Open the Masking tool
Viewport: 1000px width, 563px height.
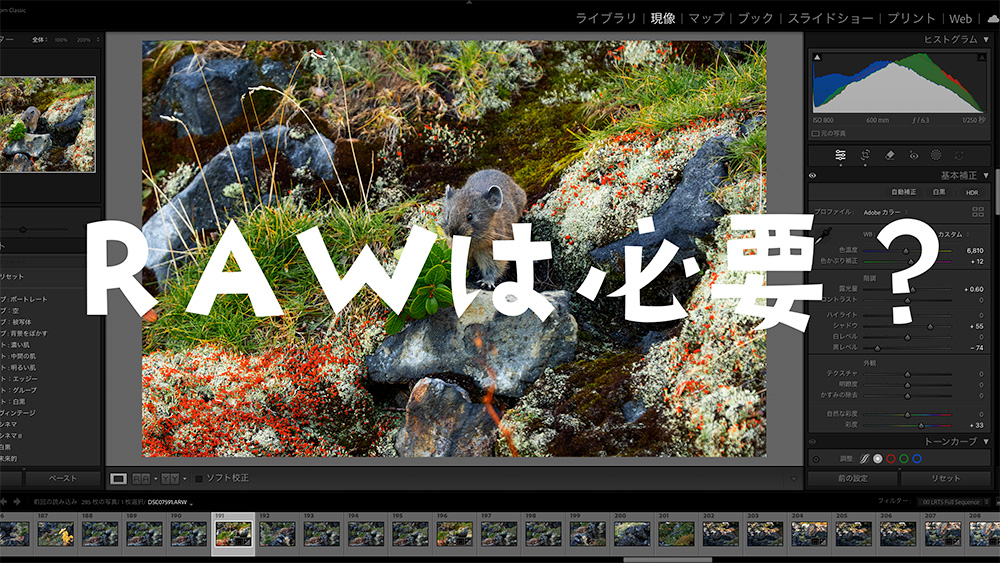(936, 155)
